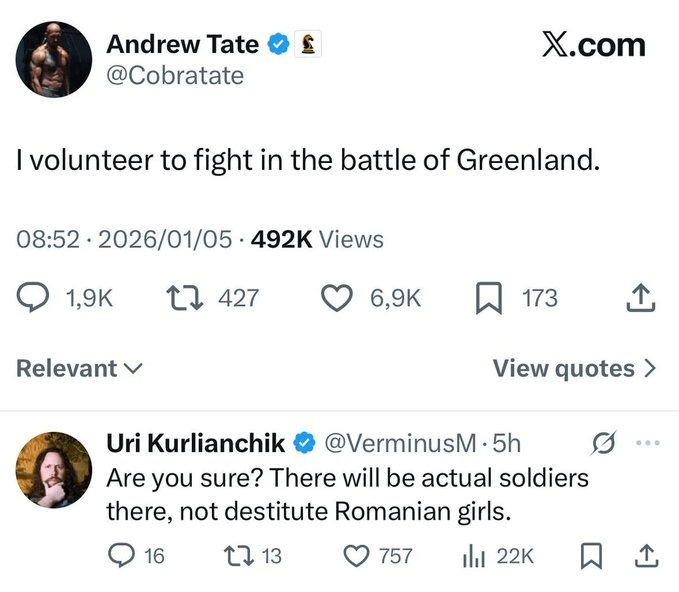Open View quotes link
Screen dimensions: 679x592
(x=575, y=368)
